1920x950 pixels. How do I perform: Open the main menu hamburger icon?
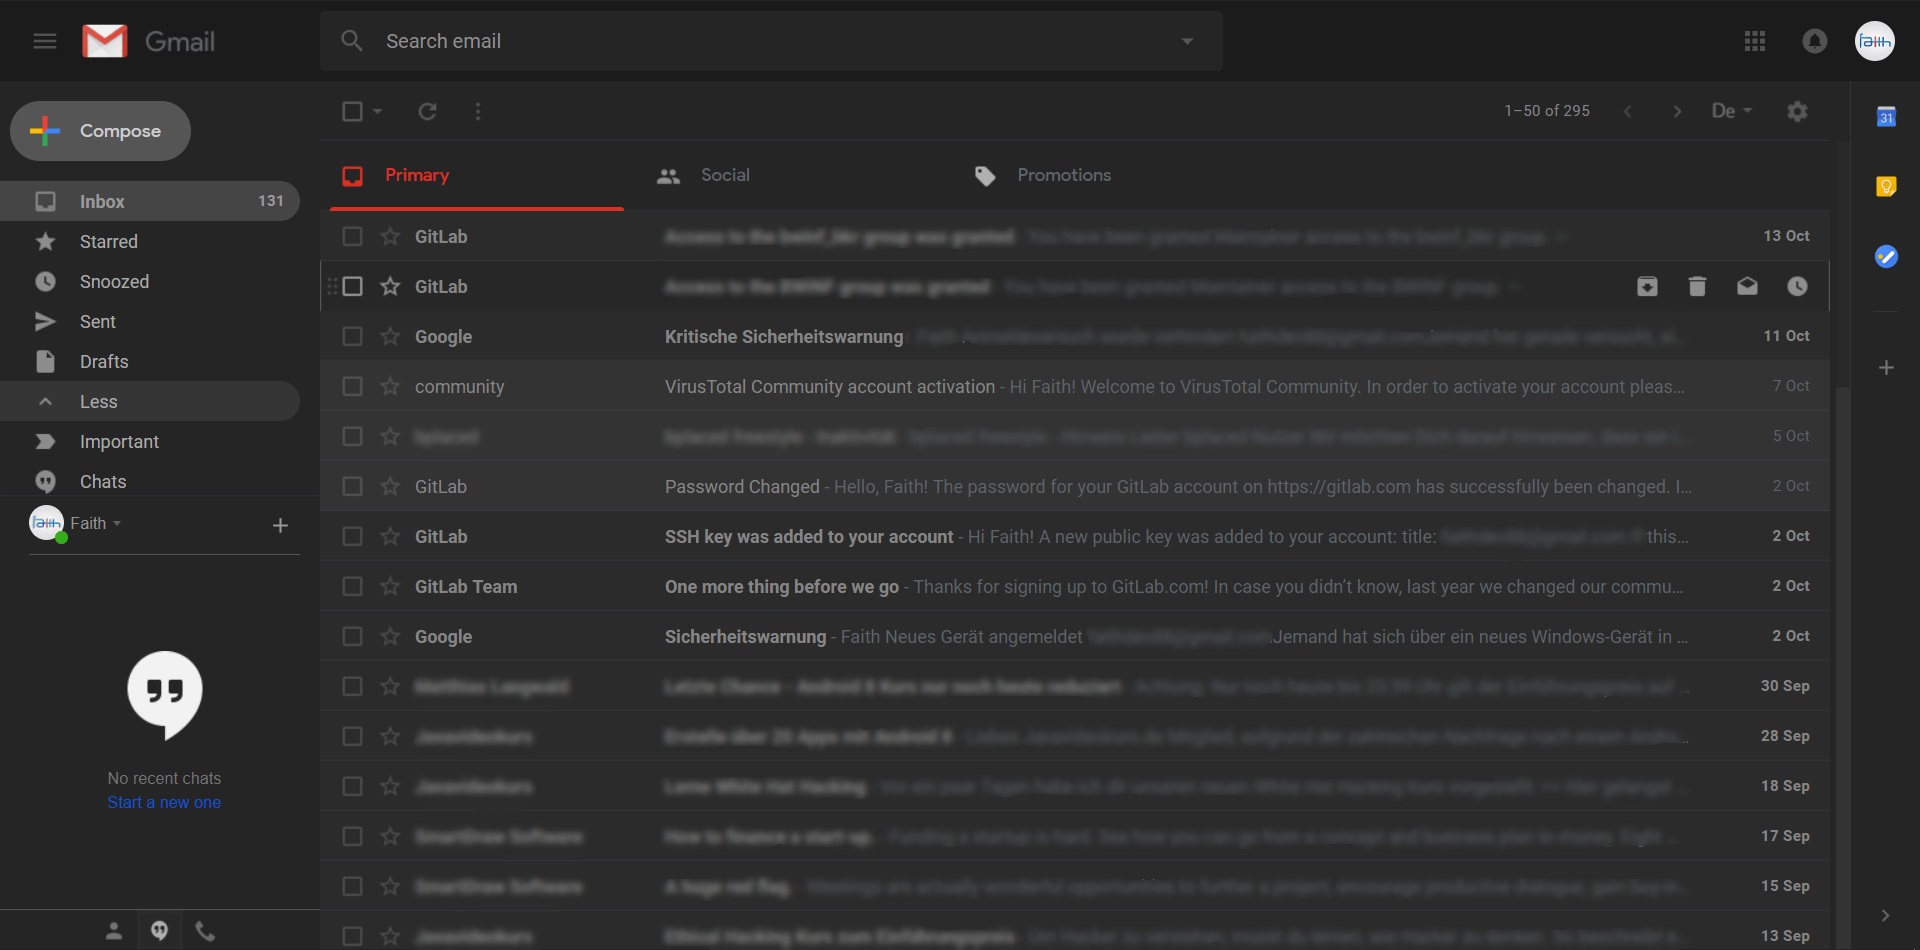pos(45,41)
